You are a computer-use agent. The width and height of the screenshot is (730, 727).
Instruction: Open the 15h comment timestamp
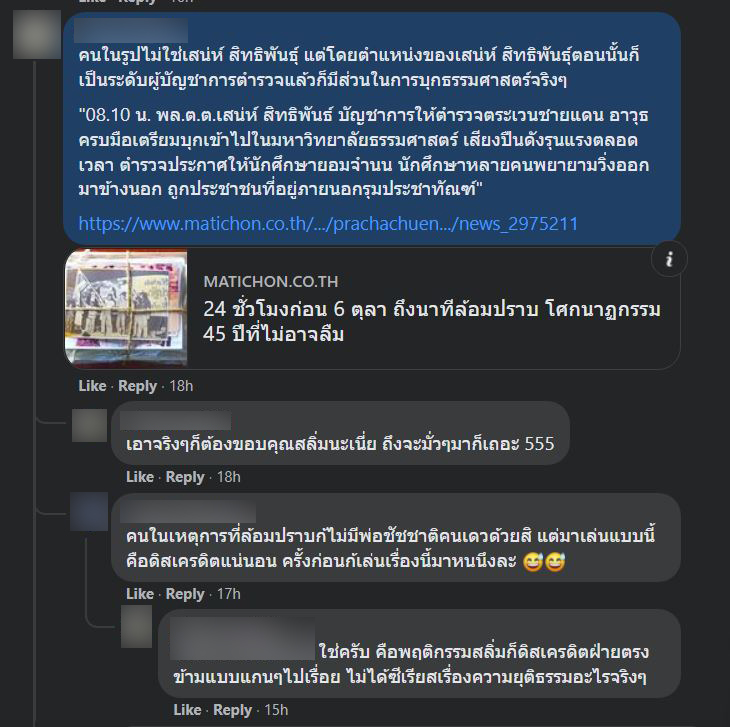[276, 710]
